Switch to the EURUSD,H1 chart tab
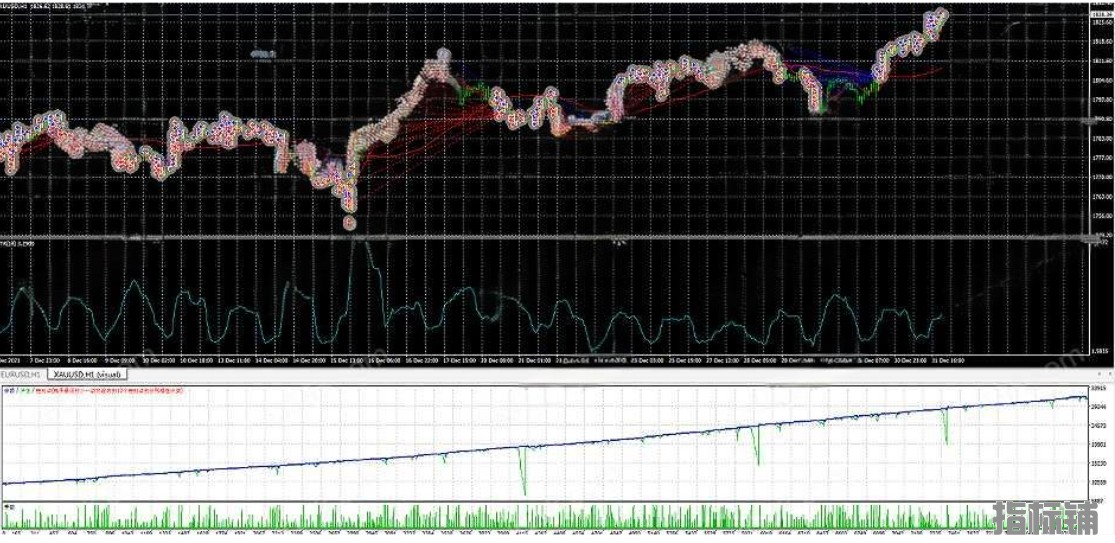 pos(23,373)
